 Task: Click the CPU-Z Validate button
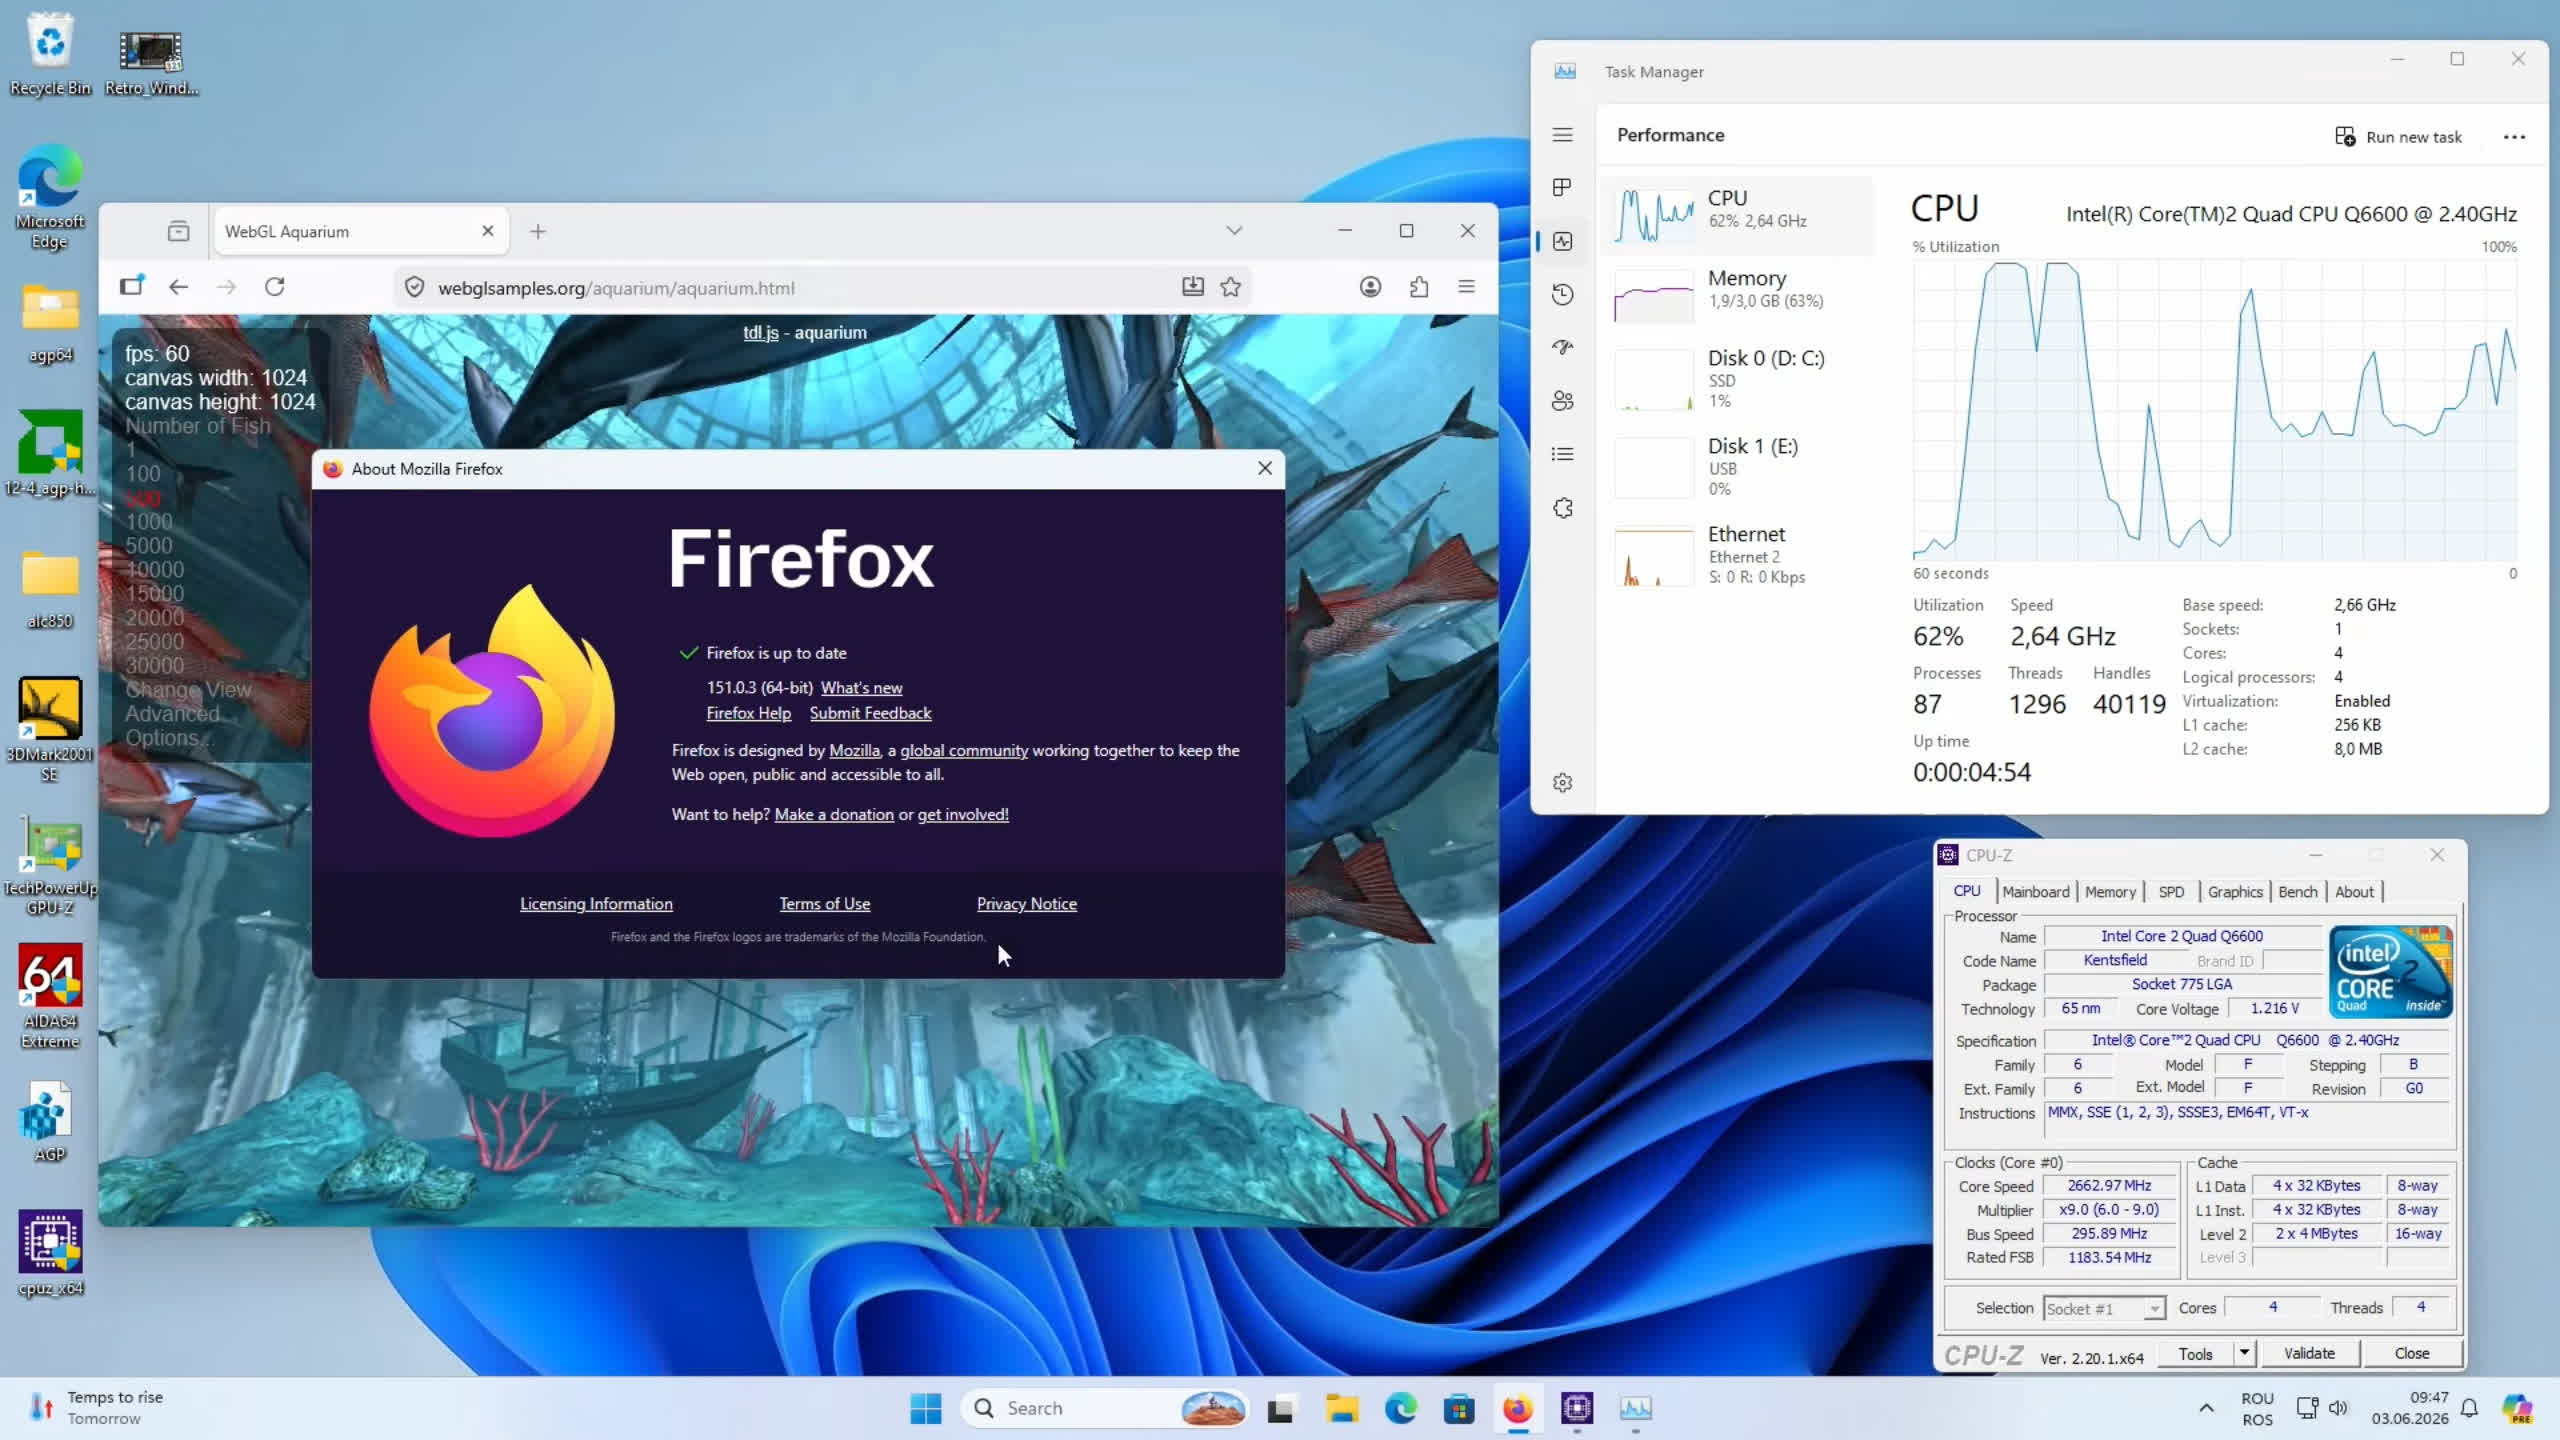[2309, 1353]
